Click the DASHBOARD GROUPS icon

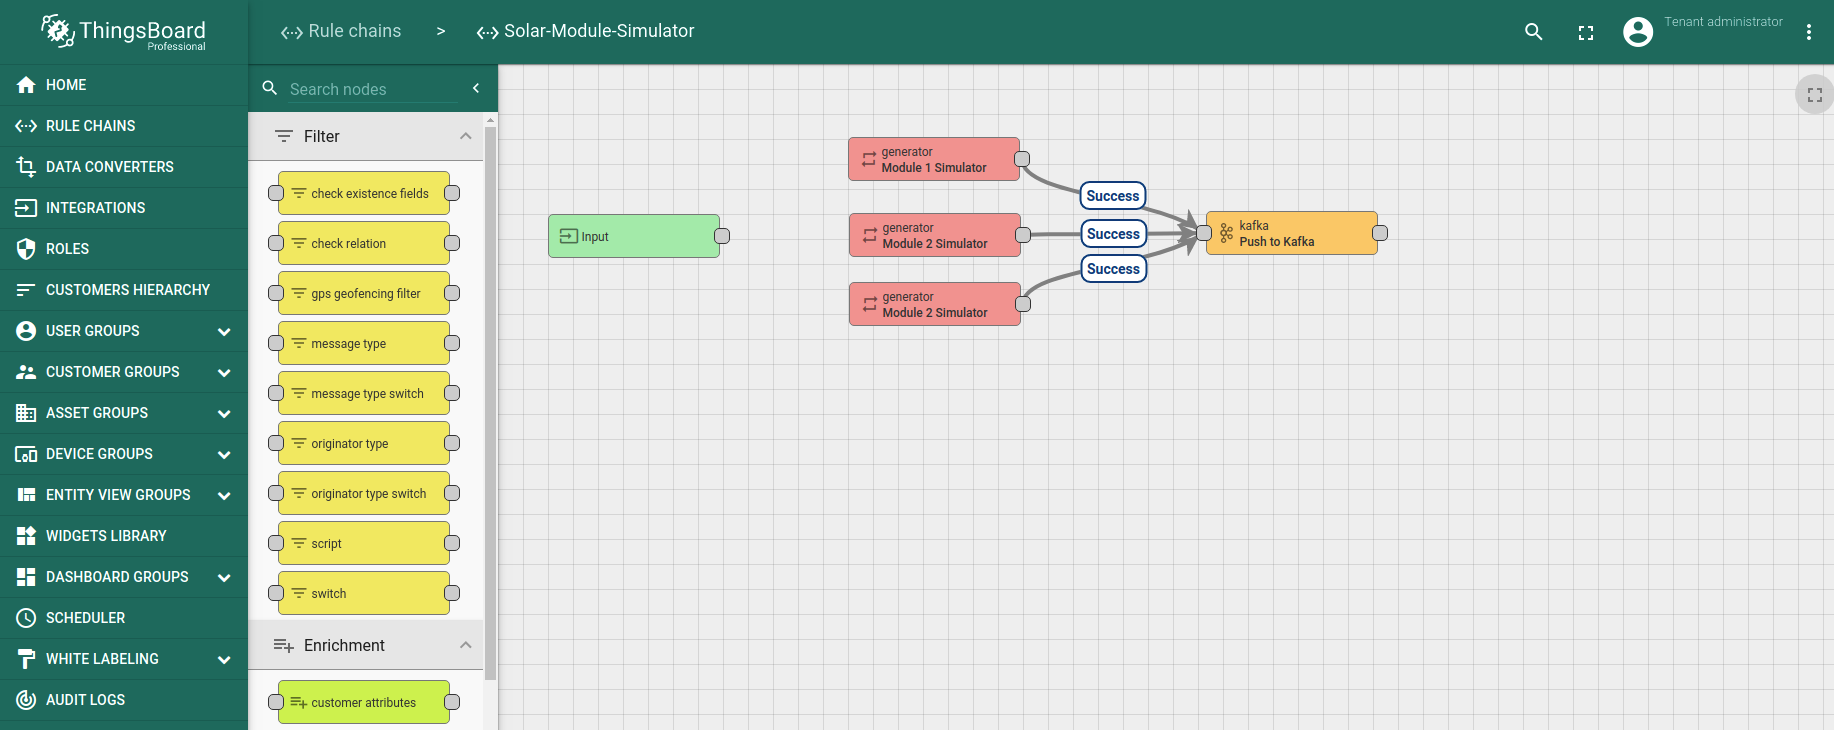pyautogui.click(x=26, y=577)
